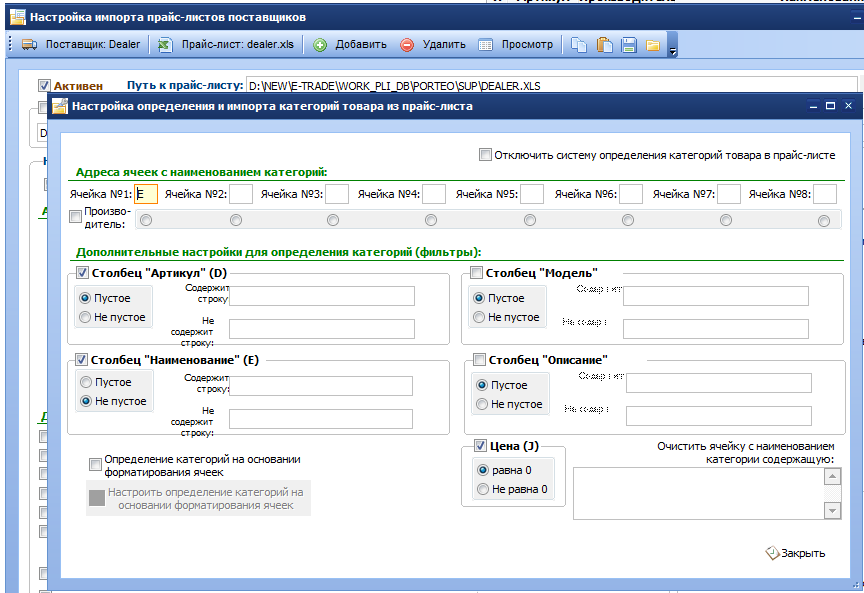Click the category settings dialog title icon

click(60, 106)
